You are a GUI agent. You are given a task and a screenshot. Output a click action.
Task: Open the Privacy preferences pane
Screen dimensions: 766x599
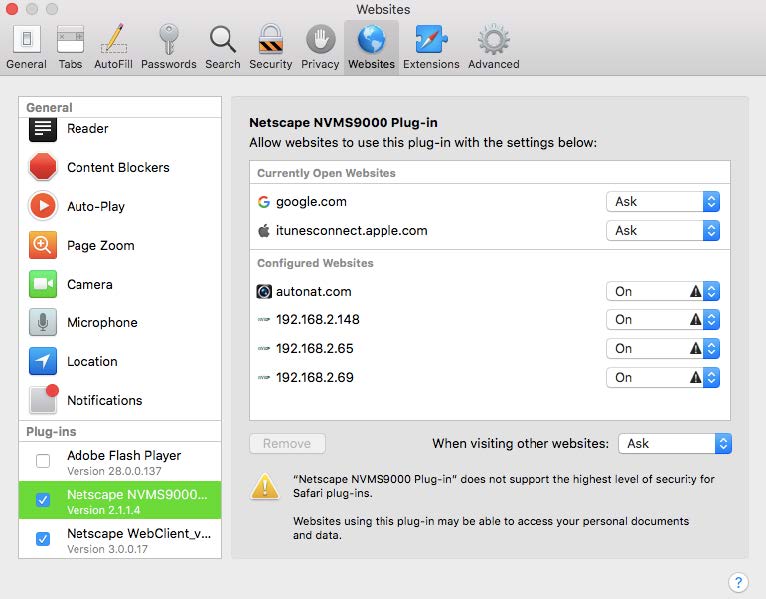(x=320, y=47)
